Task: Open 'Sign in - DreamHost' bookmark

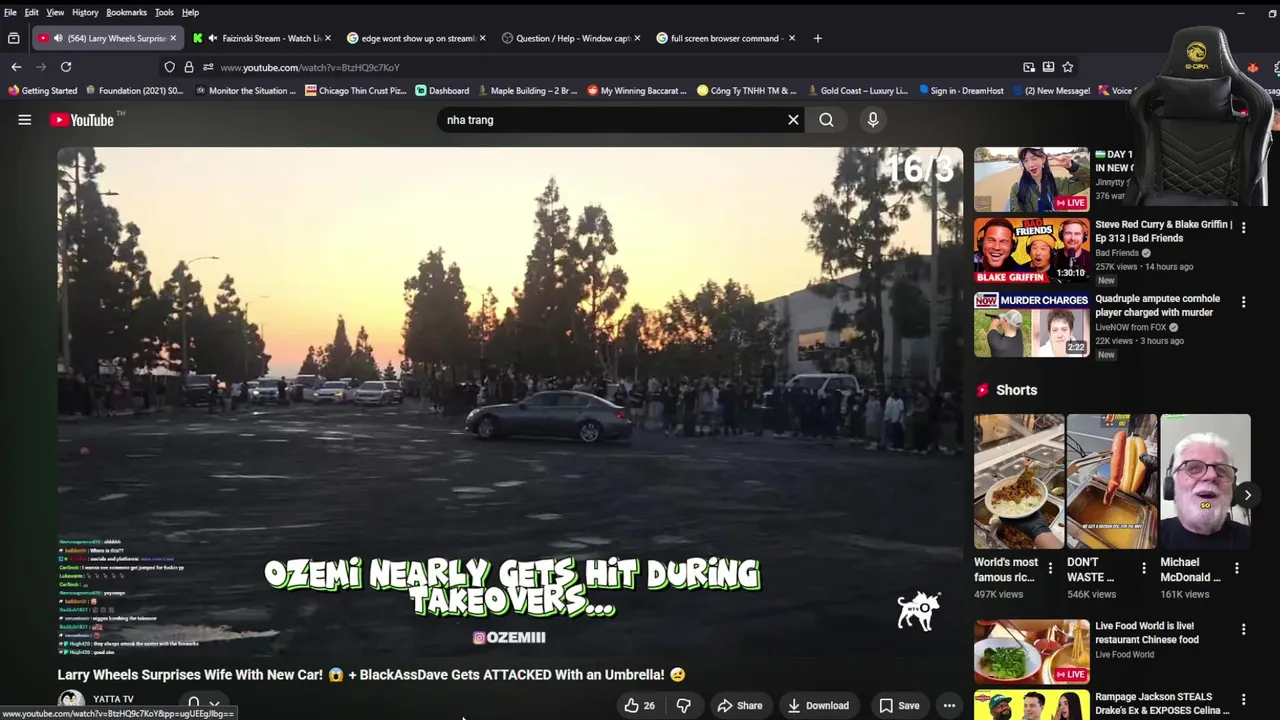Action: [x=960, y=91]
